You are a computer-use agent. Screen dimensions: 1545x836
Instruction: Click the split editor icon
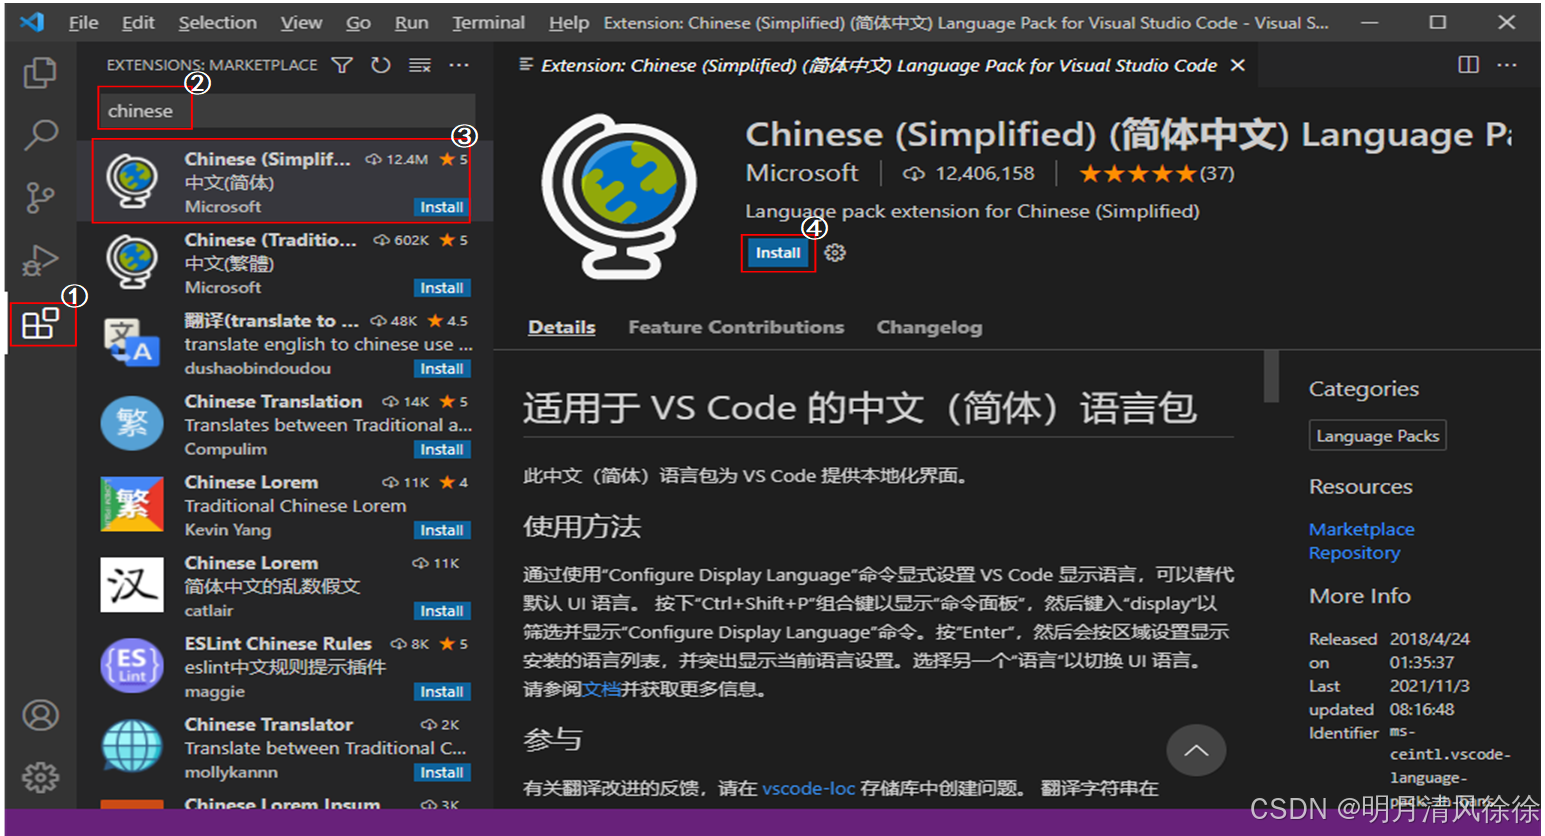point(1468,65)
